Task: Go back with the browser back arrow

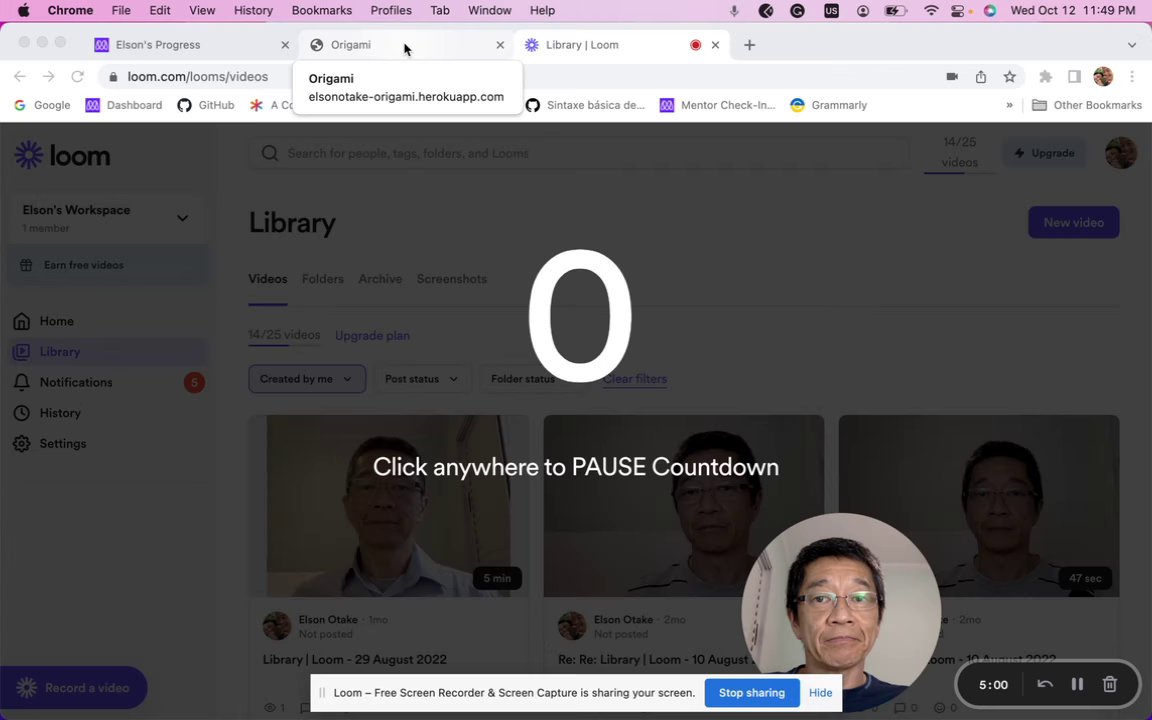Action: 20,76
